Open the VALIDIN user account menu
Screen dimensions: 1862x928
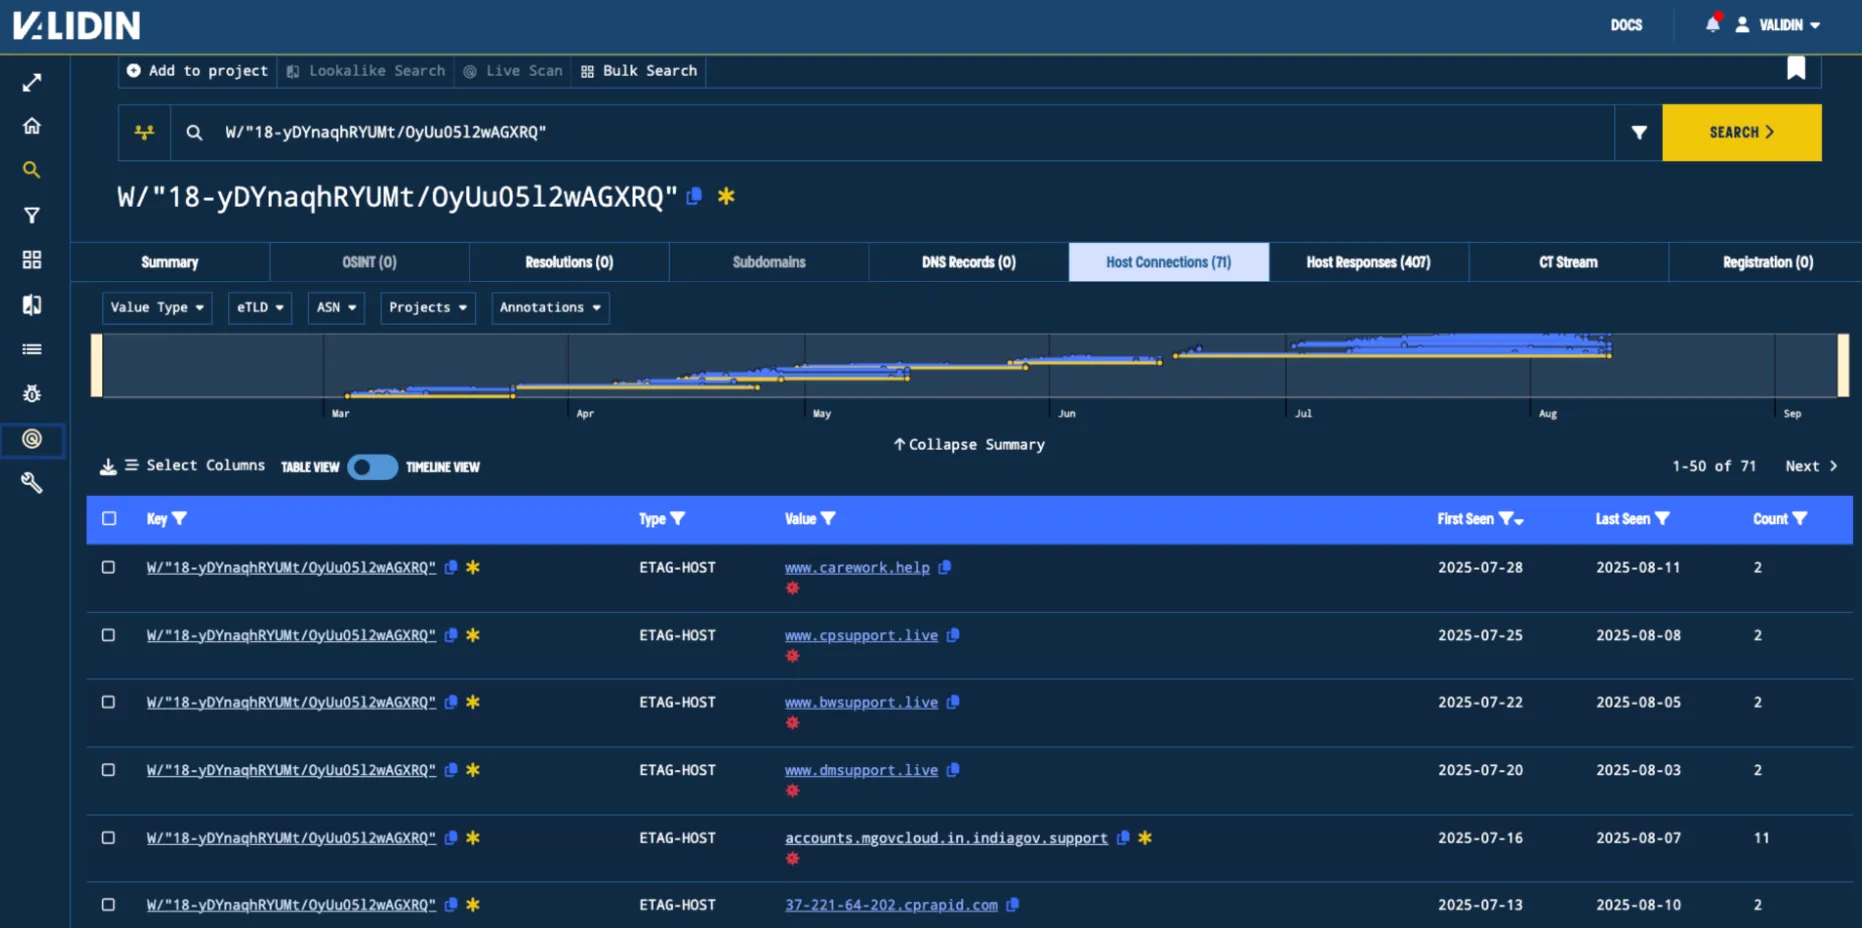click(x=1779, y=25)
